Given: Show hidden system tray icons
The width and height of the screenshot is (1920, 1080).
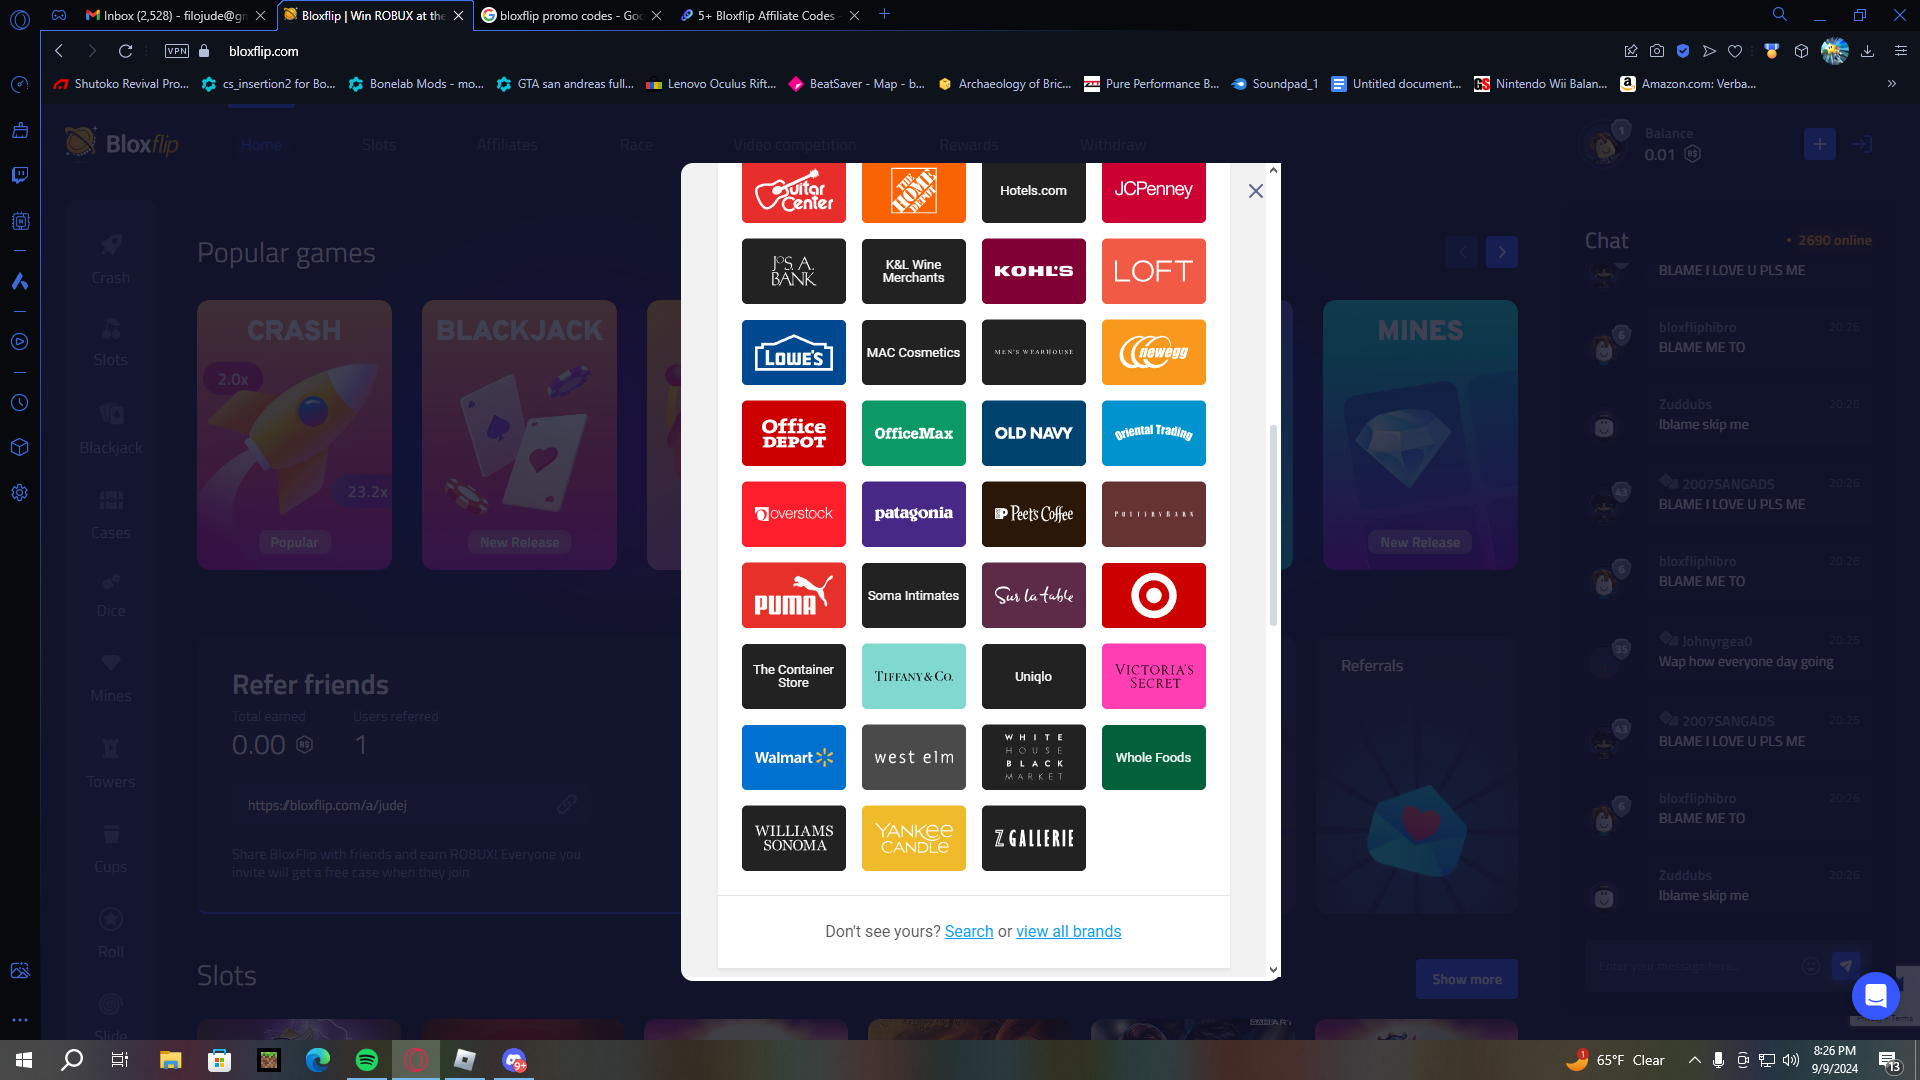Looking at the screenshot, I should coord(1694,1060).
